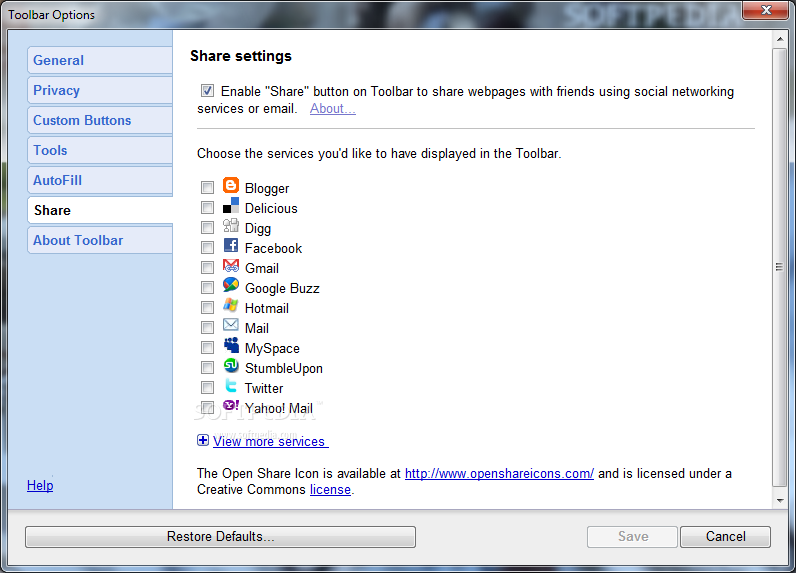This screenshot has height=573, width=796.
Task: Click the Mail envelope icon
Action: point(231,325)
